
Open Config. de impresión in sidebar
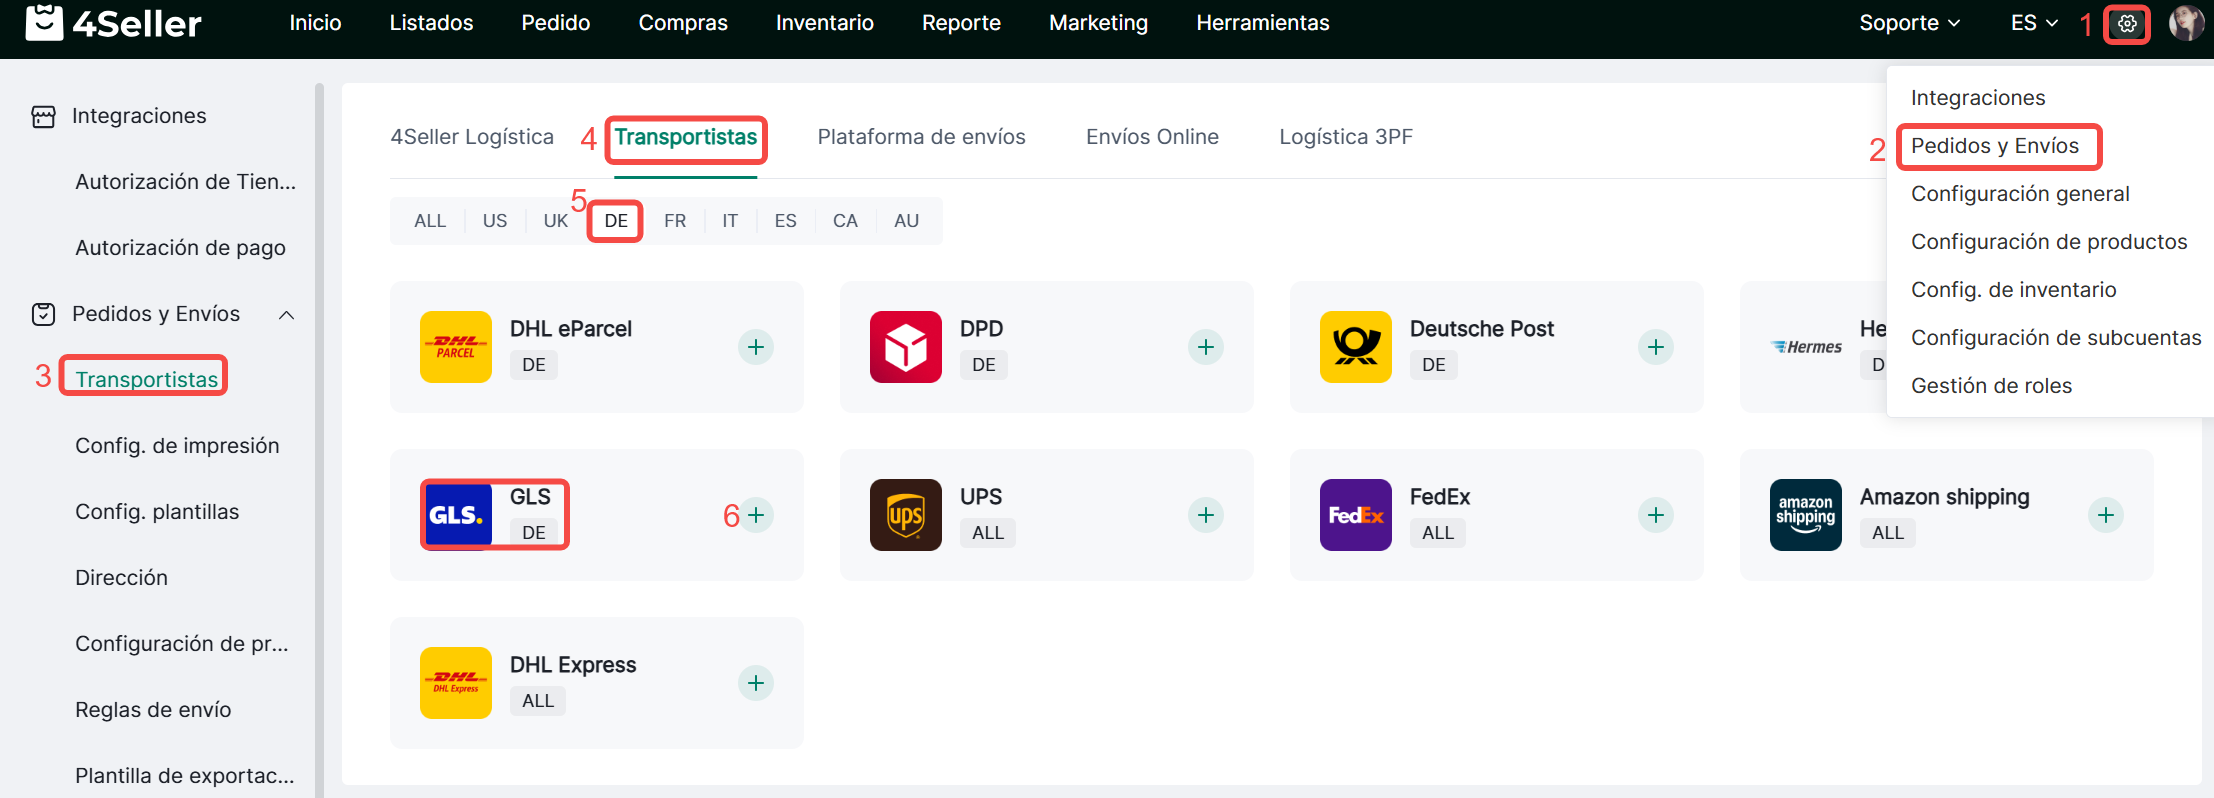[x=177, y=446]
